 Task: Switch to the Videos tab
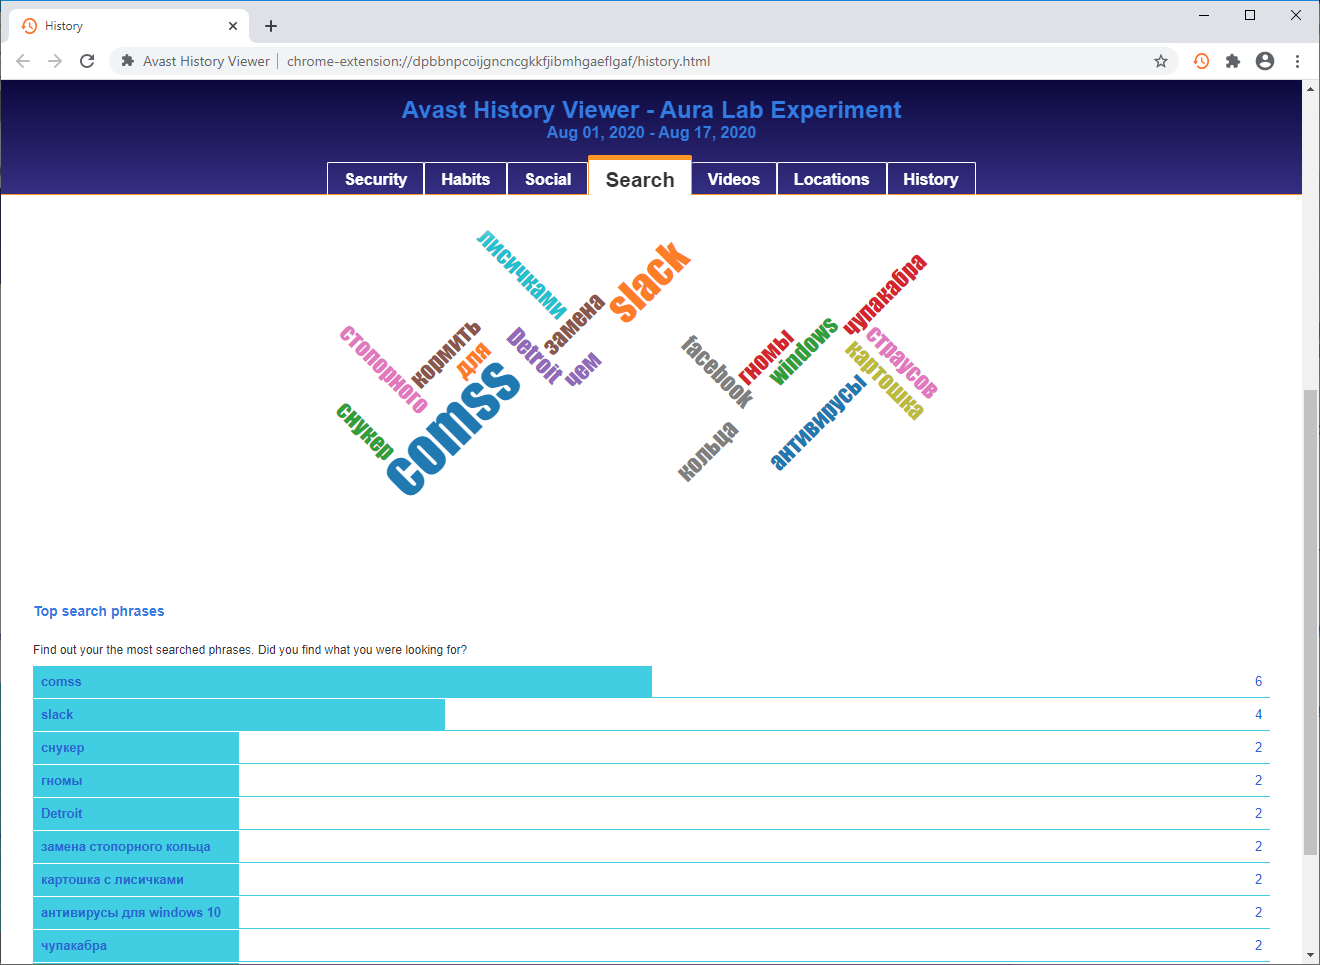click(734, 179)
